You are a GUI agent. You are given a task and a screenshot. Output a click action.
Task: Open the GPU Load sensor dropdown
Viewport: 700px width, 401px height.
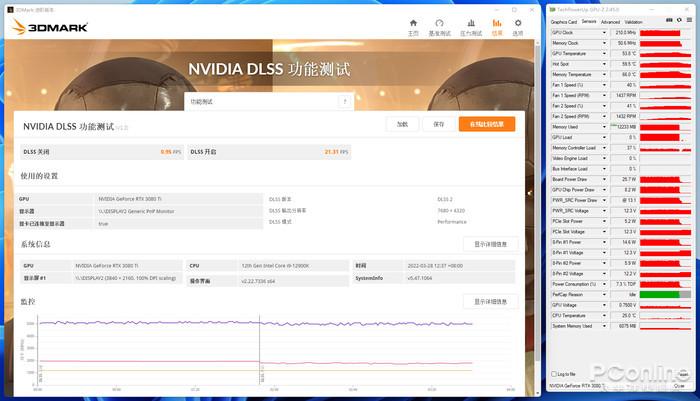coord(604,138)
